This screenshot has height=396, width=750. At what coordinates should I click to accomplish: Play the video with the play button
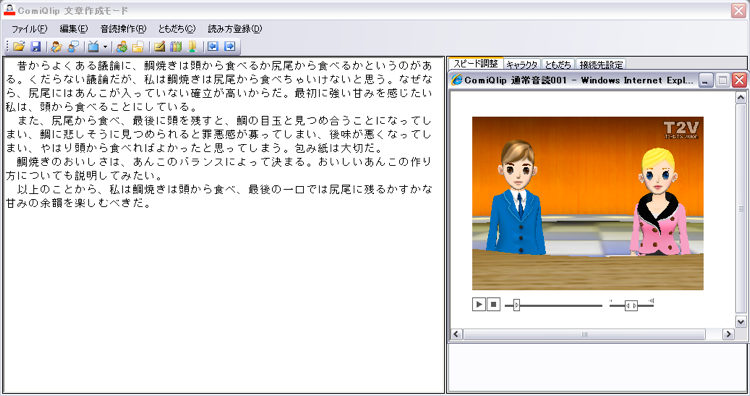point(479,304)
